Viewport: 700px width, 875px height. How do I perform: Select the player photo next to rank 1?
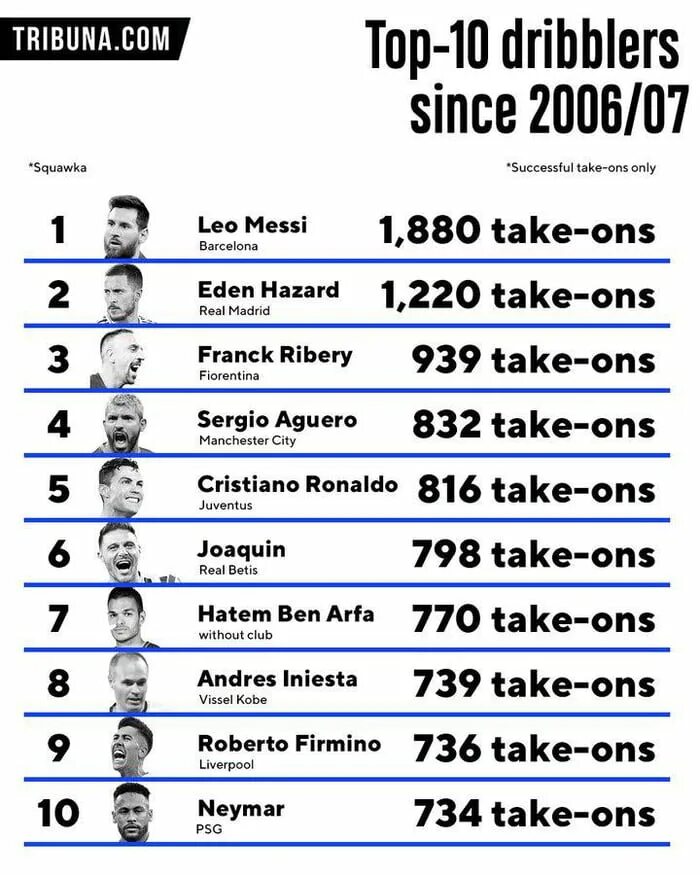[127, 227]
